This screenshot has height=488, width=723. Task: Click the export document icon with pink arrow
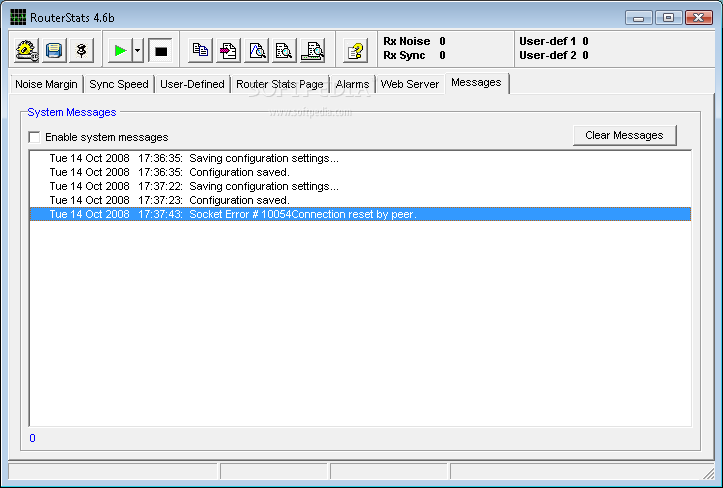[x=228, y=50]
